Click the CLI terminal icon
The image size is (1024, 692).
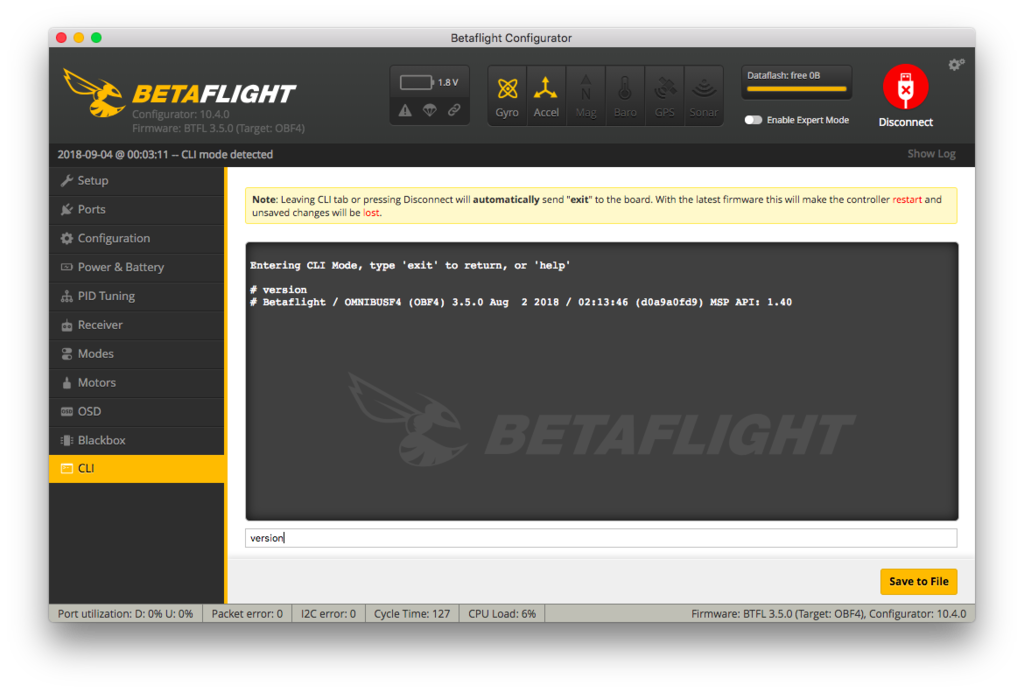[67, 469]
